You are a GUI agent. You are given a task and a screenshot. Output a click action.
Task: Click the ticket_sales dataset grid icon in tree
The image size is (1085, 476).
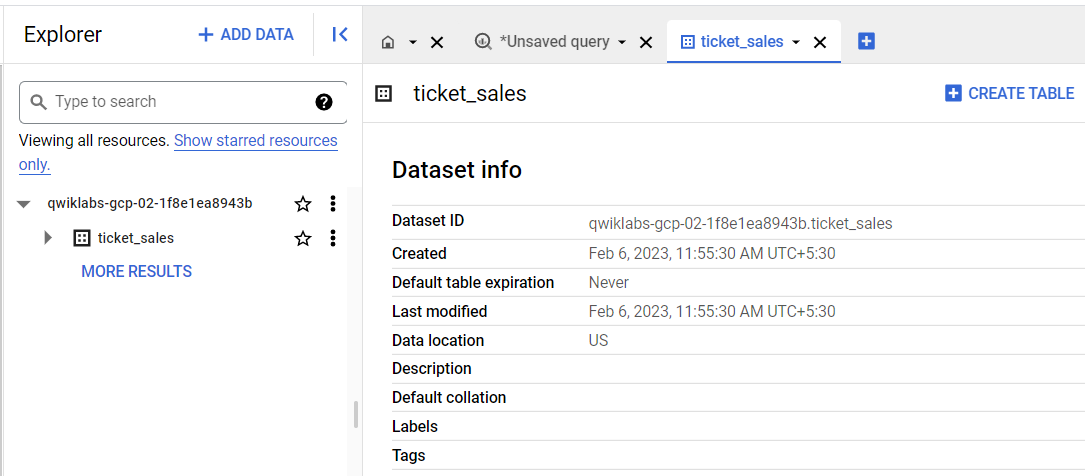click(x=82, y=239)
